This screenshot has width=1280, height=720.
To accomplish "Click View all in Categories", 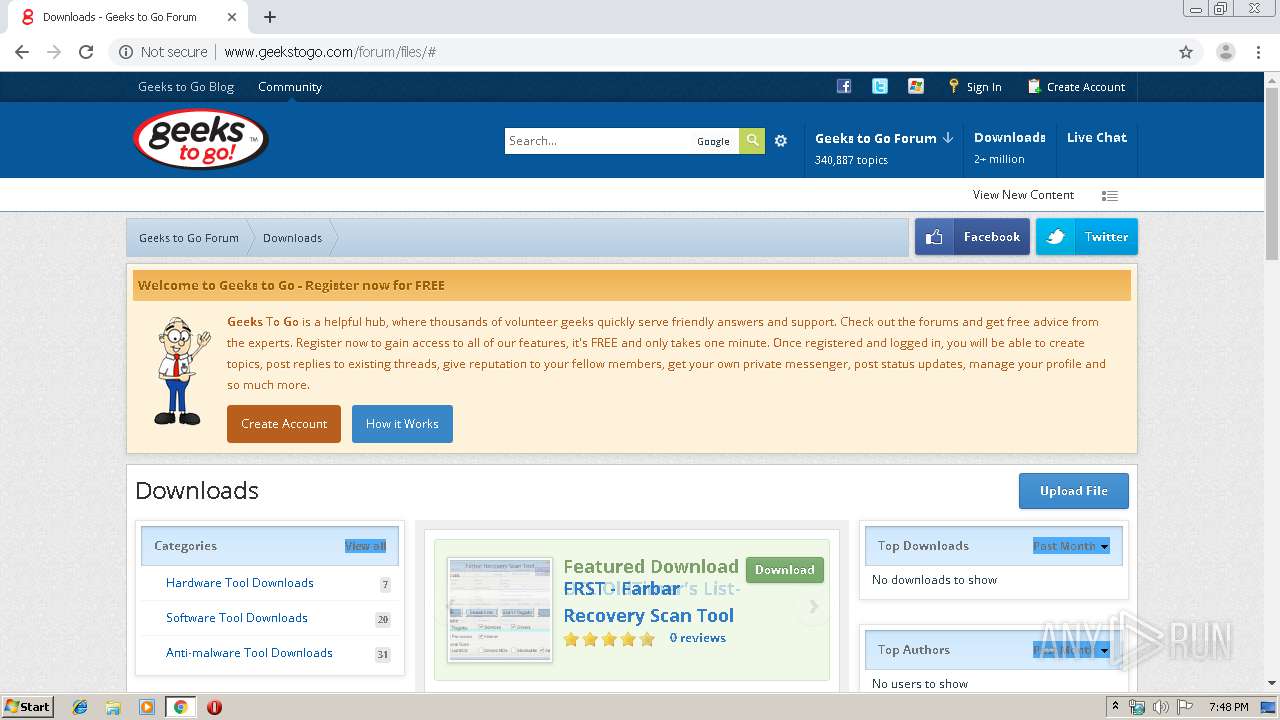I will coord(365,546).
